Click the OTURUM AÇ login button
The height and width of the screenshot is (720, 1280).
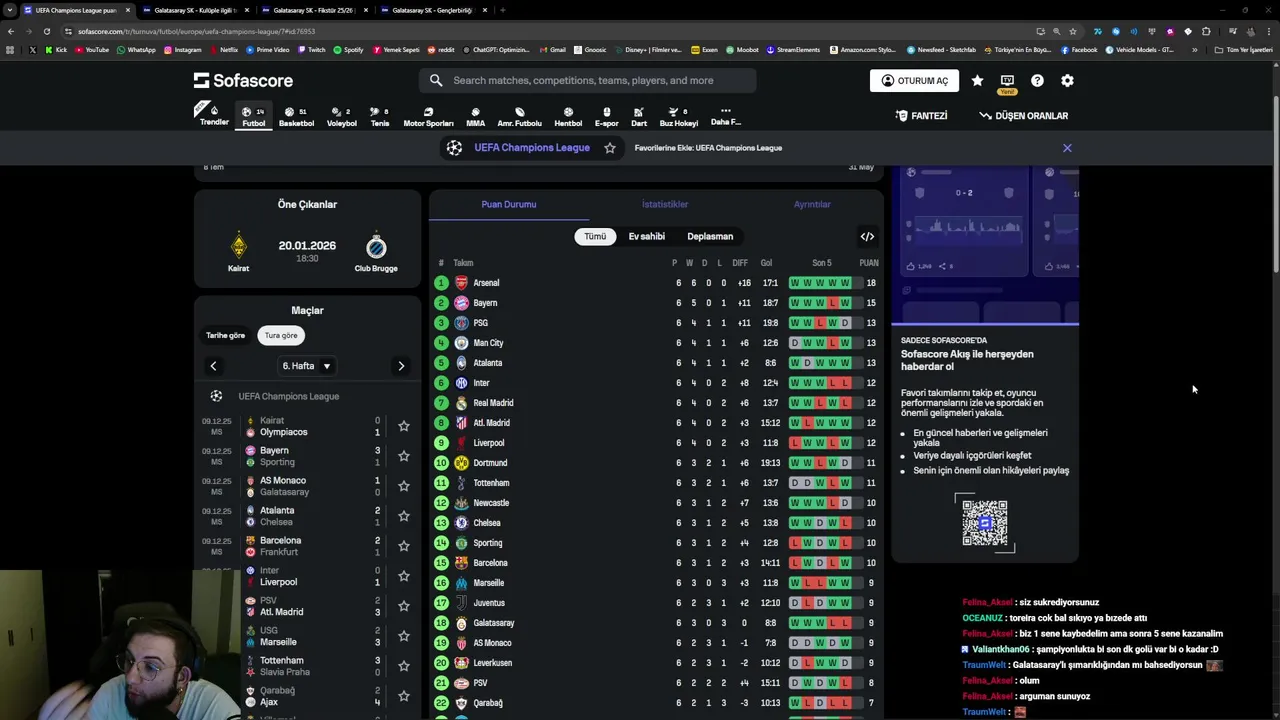[914, 81]
